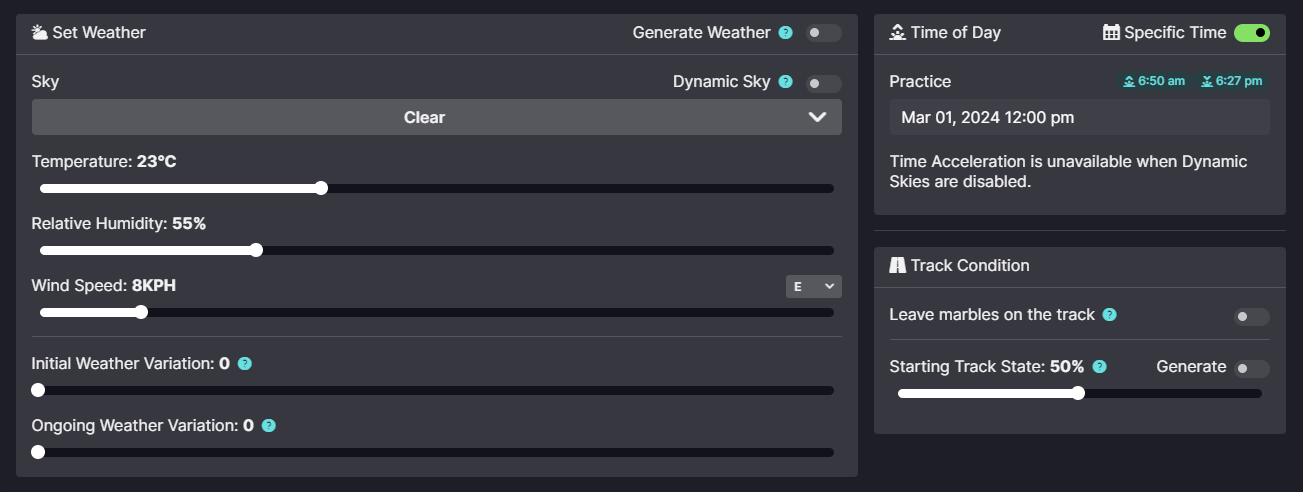
Task: Click the Ongoing Weather Variation help icon
Action: click(268, 426)
